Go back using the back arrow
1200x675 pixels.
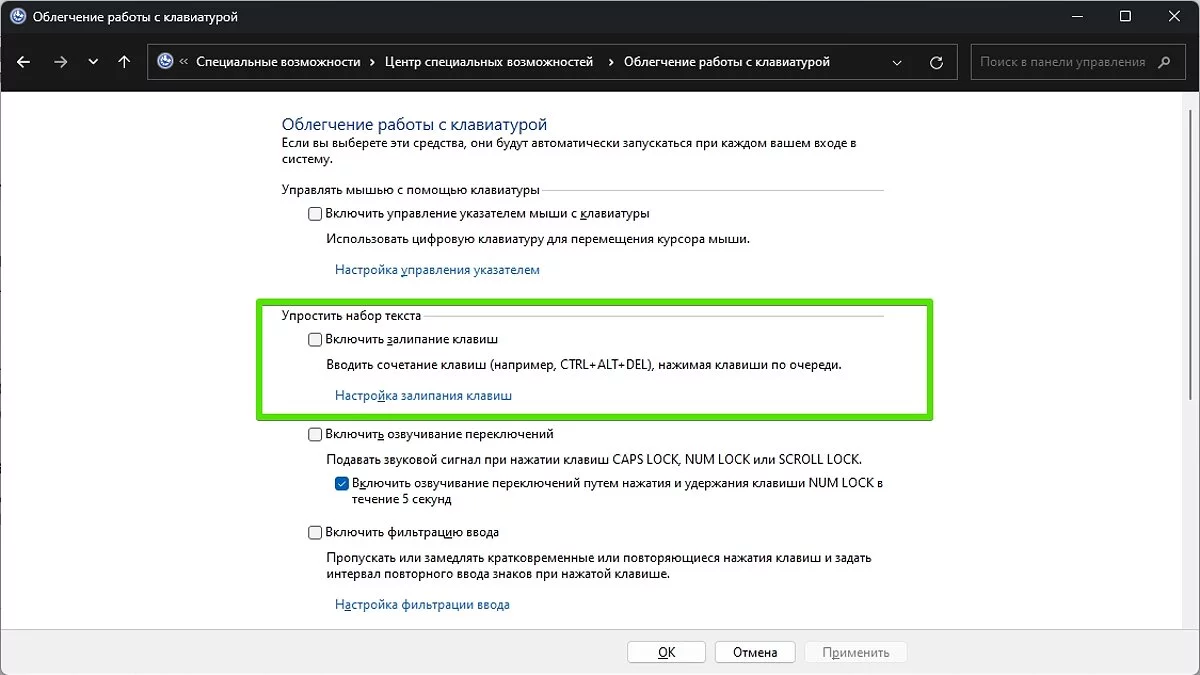(24, 62)
